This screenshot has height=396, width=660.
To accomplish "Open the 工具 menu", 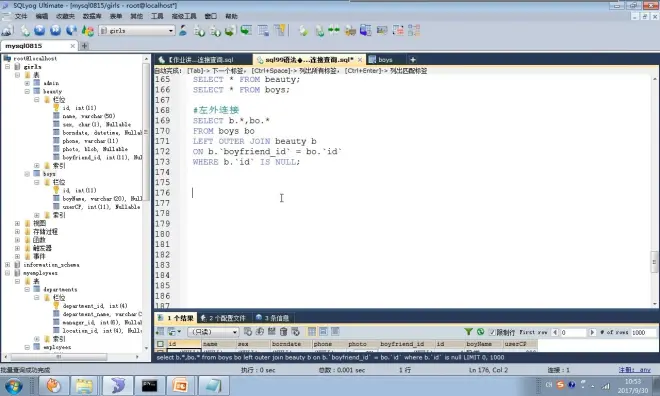I will click(157, 16).
